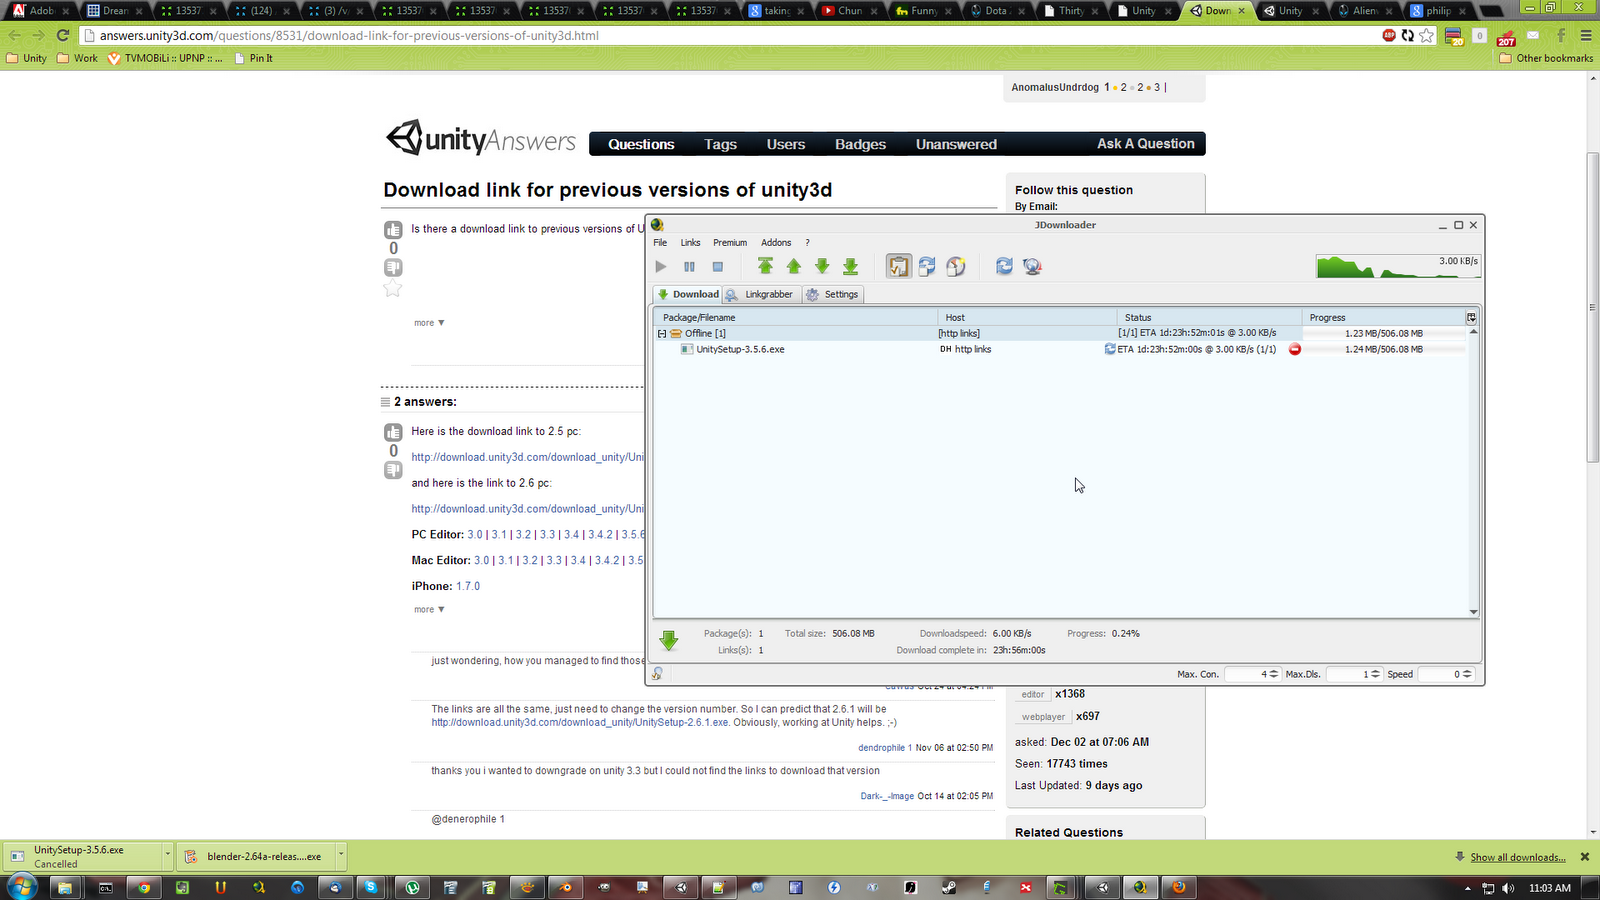Image resolution: width=1600 pixels, height=900 pixels.
Task: Pause downloads in JDownloader toolbar
Action: click(689, 267)
